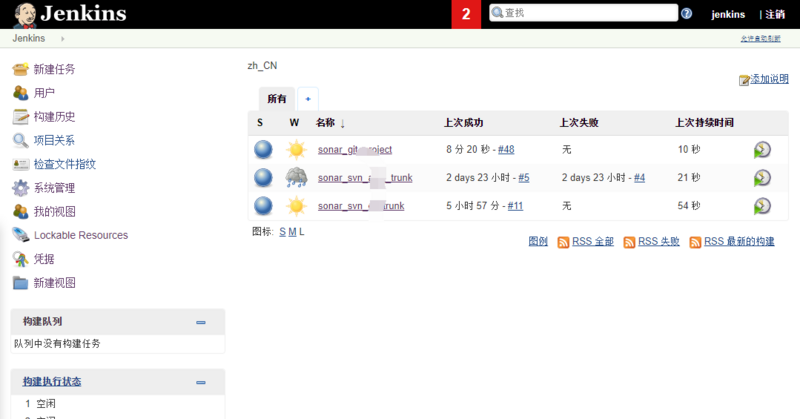Click the 项目关系 magnifier icon
The image size is (800, 419).
[x=20, y=140]
